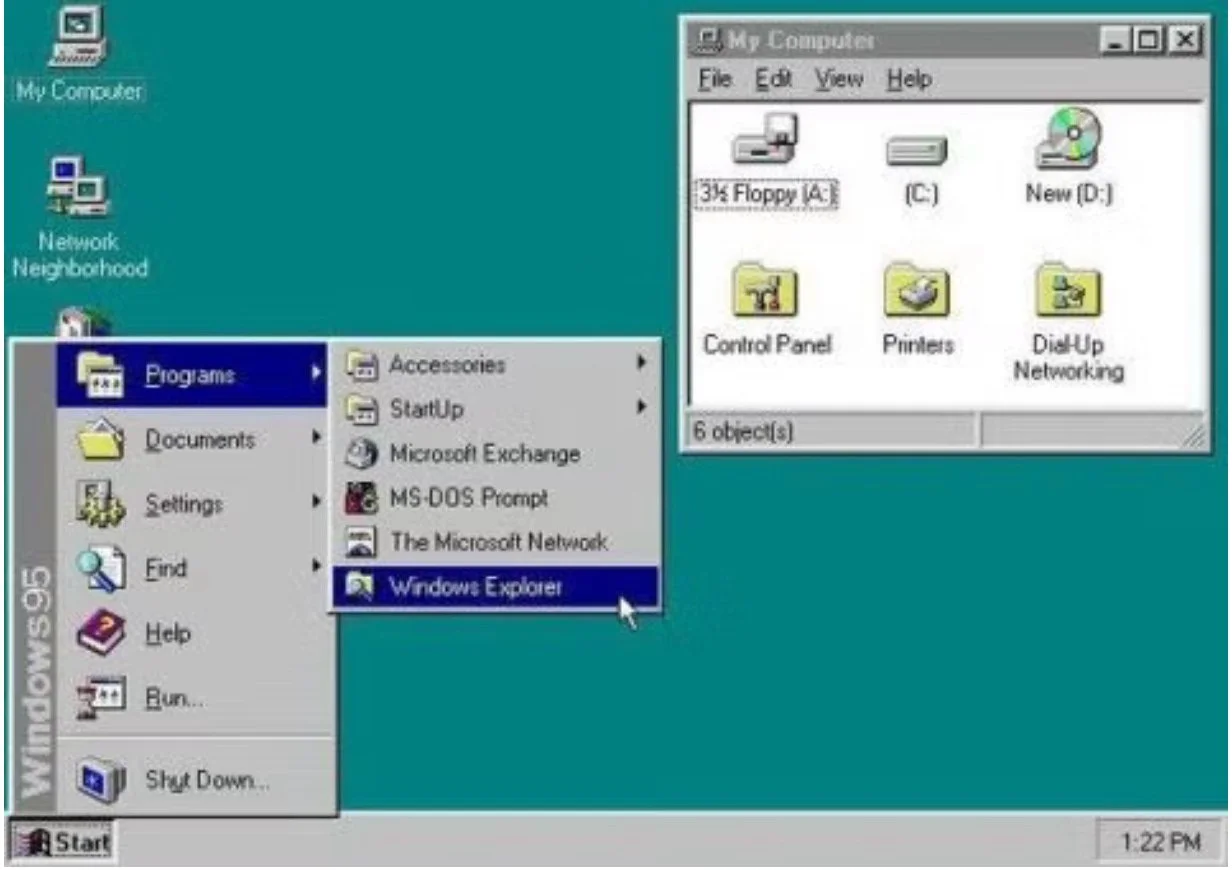Screen dimensions: 1232x870
Task: Choose MS-DOS Prompt from Programs menu
Action: tap(496, 498)
